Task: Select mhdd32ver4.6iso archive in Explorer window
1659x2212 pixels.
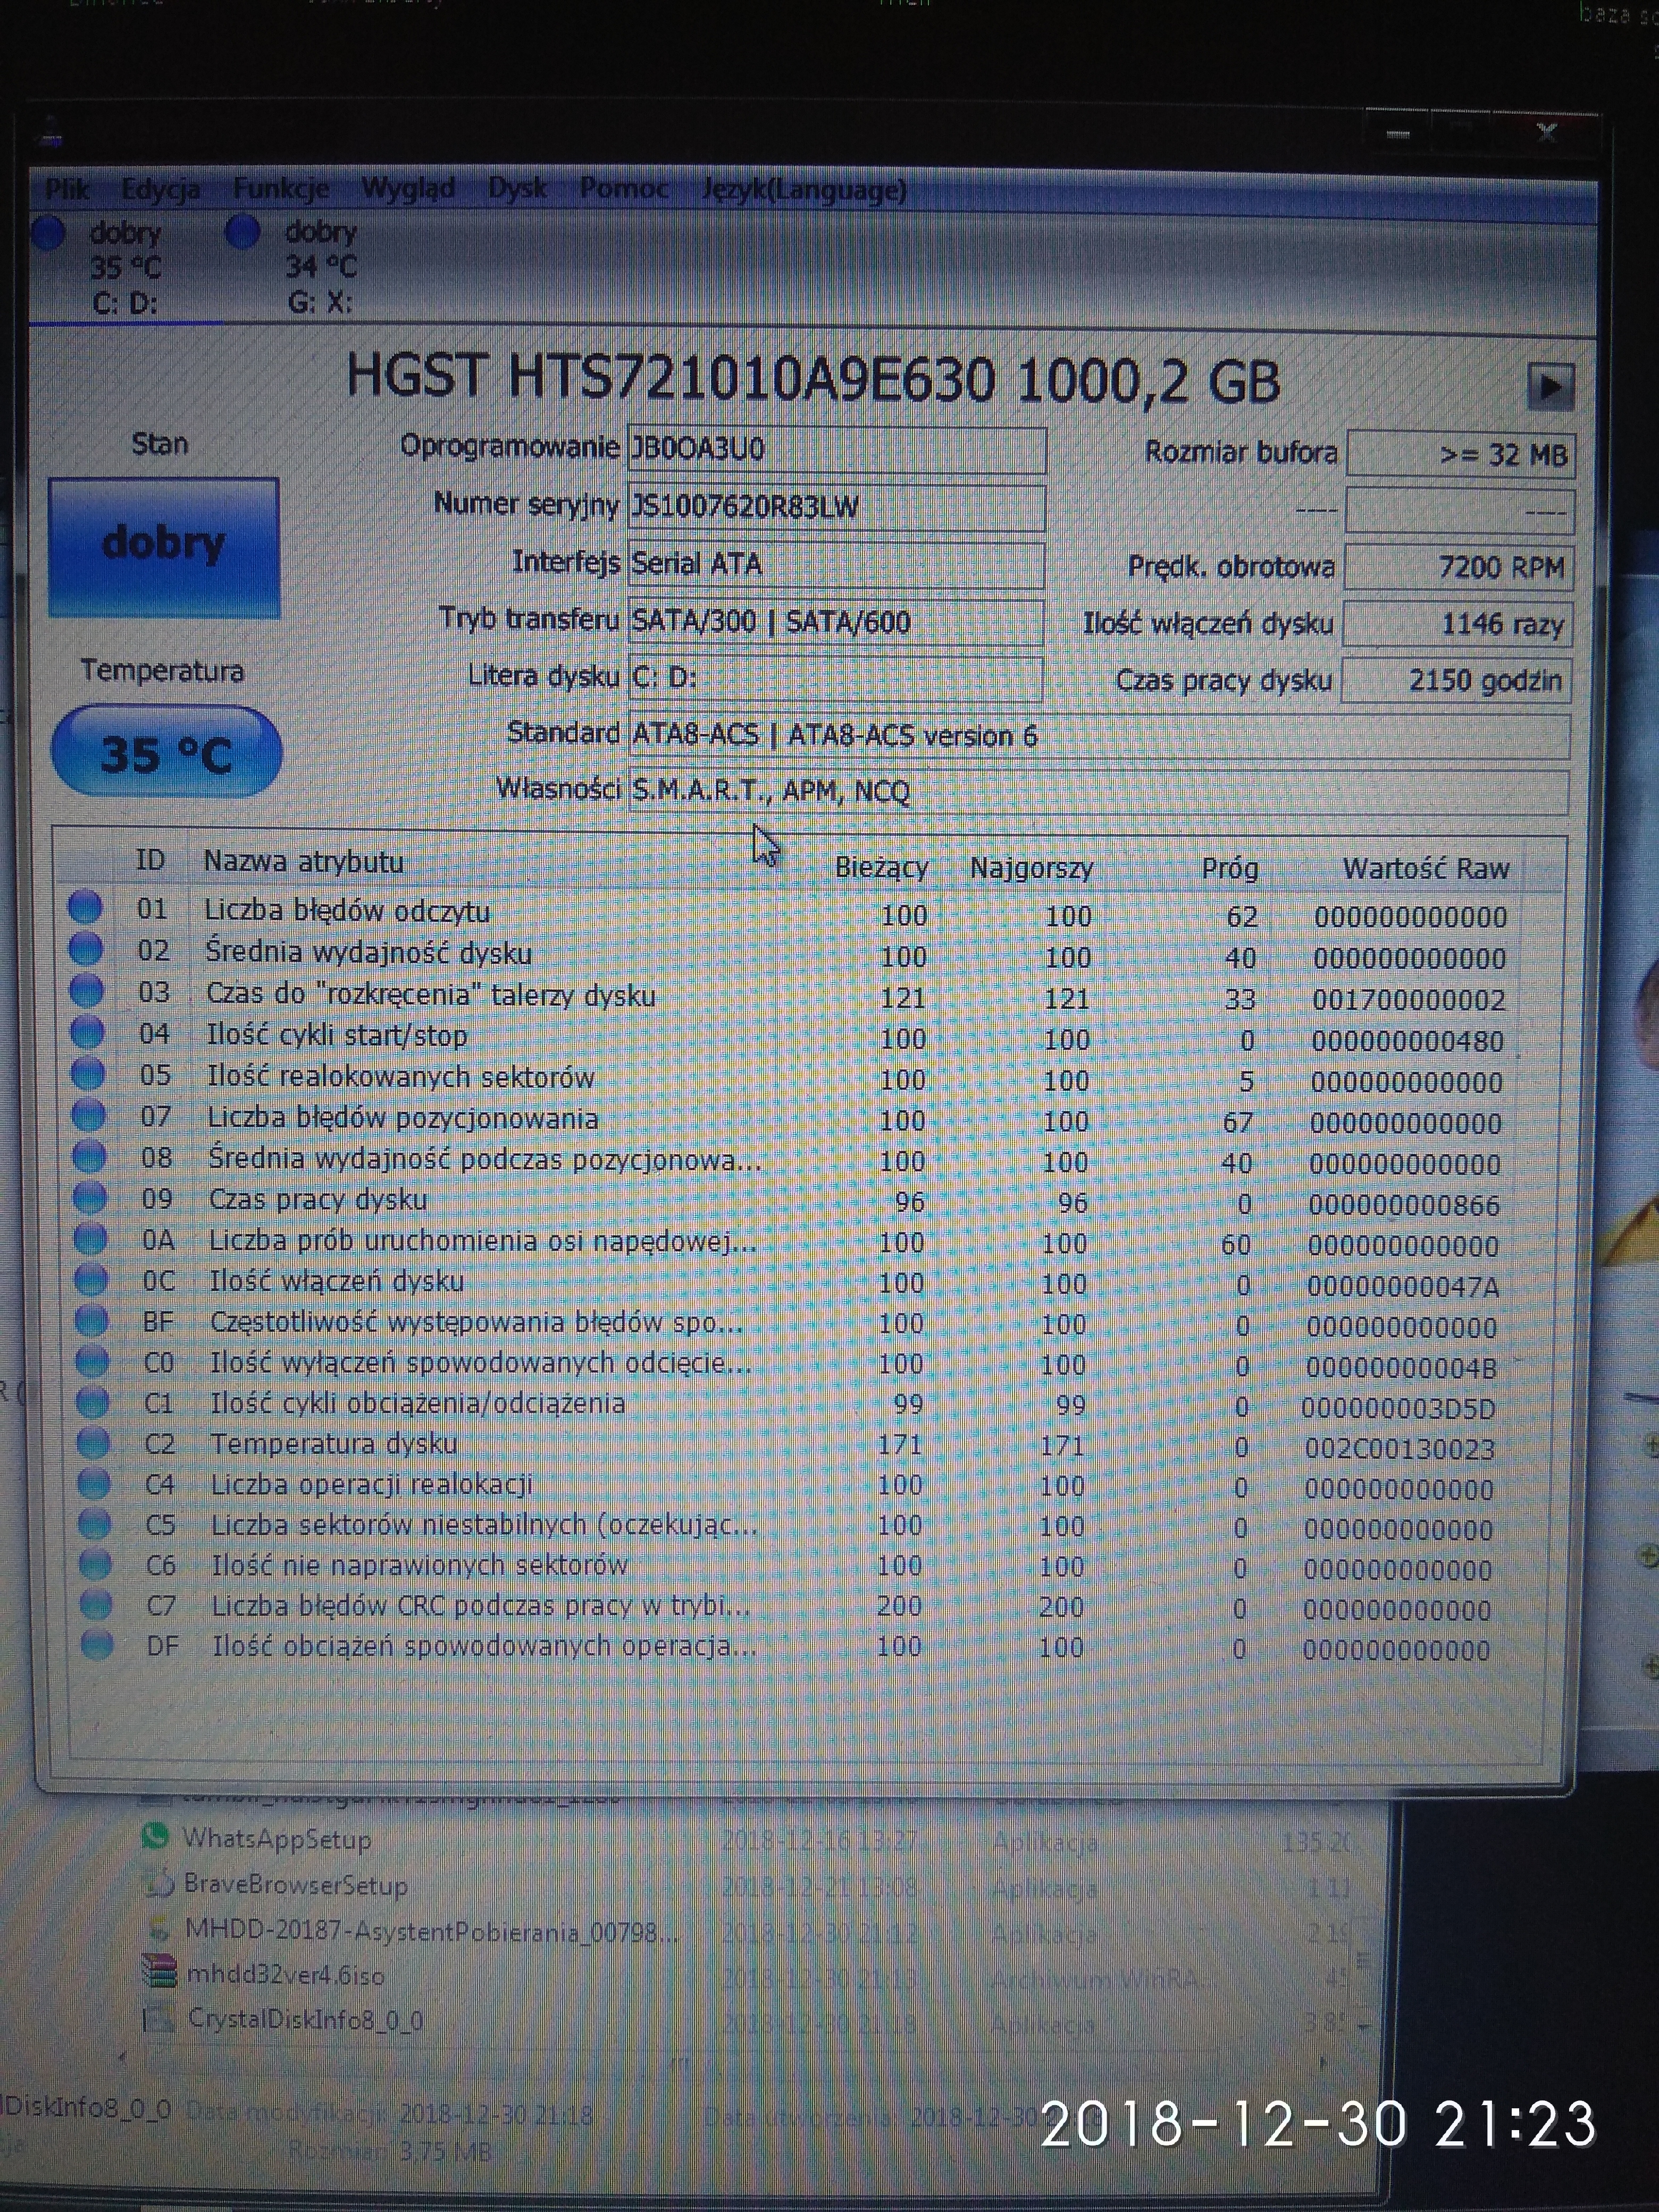Action: click(x=285, y=1975)
